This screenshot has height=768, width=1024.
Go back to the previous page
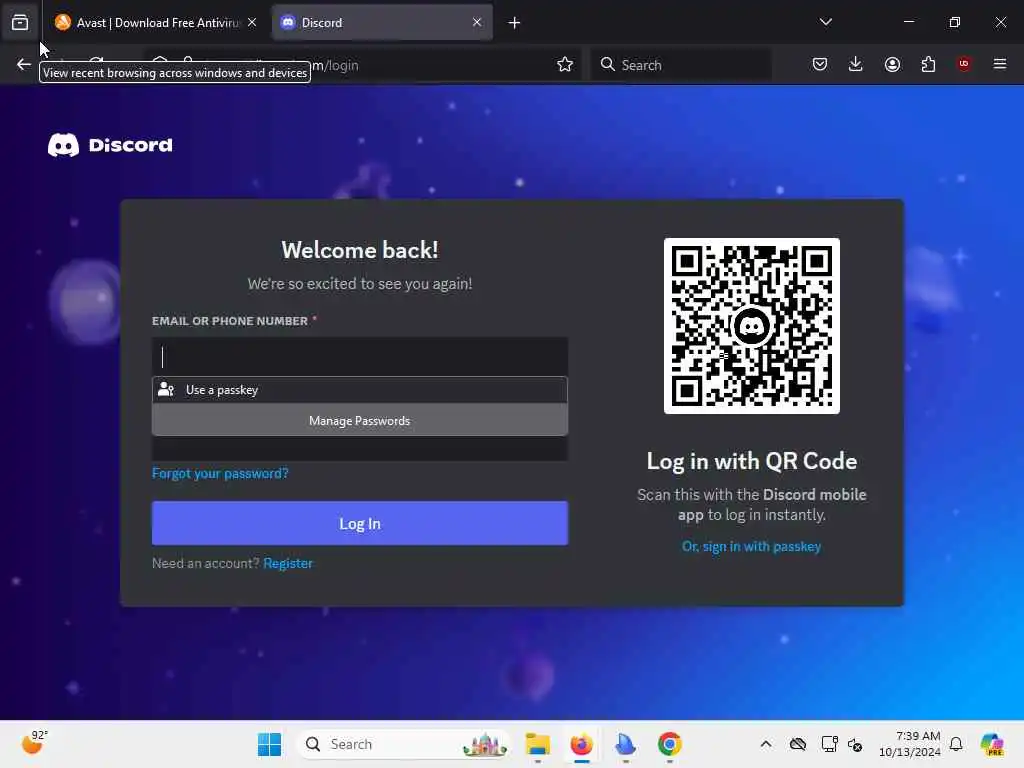click(x=24, y=65)
